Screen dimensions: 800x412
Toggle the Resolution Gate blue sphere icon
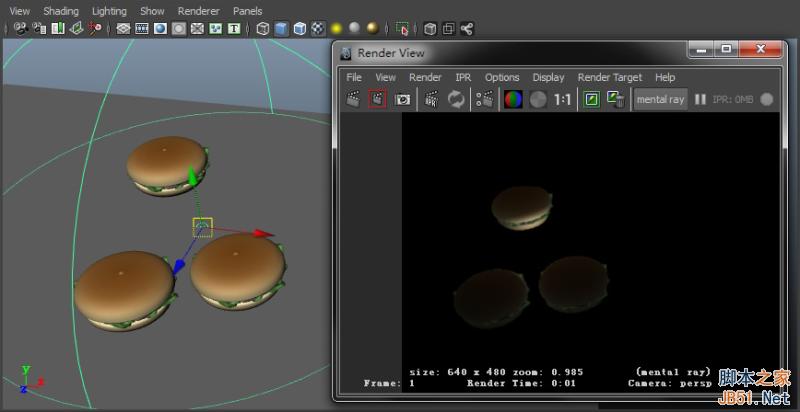pyautogui.click(x=160, y=29)
